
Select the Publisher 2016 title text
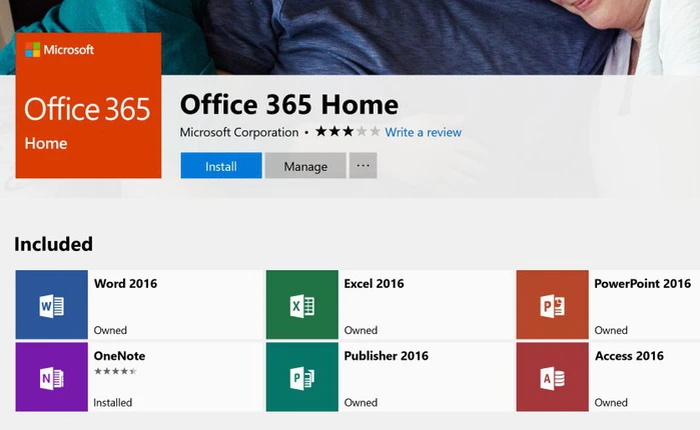click(x=386, y=356)
